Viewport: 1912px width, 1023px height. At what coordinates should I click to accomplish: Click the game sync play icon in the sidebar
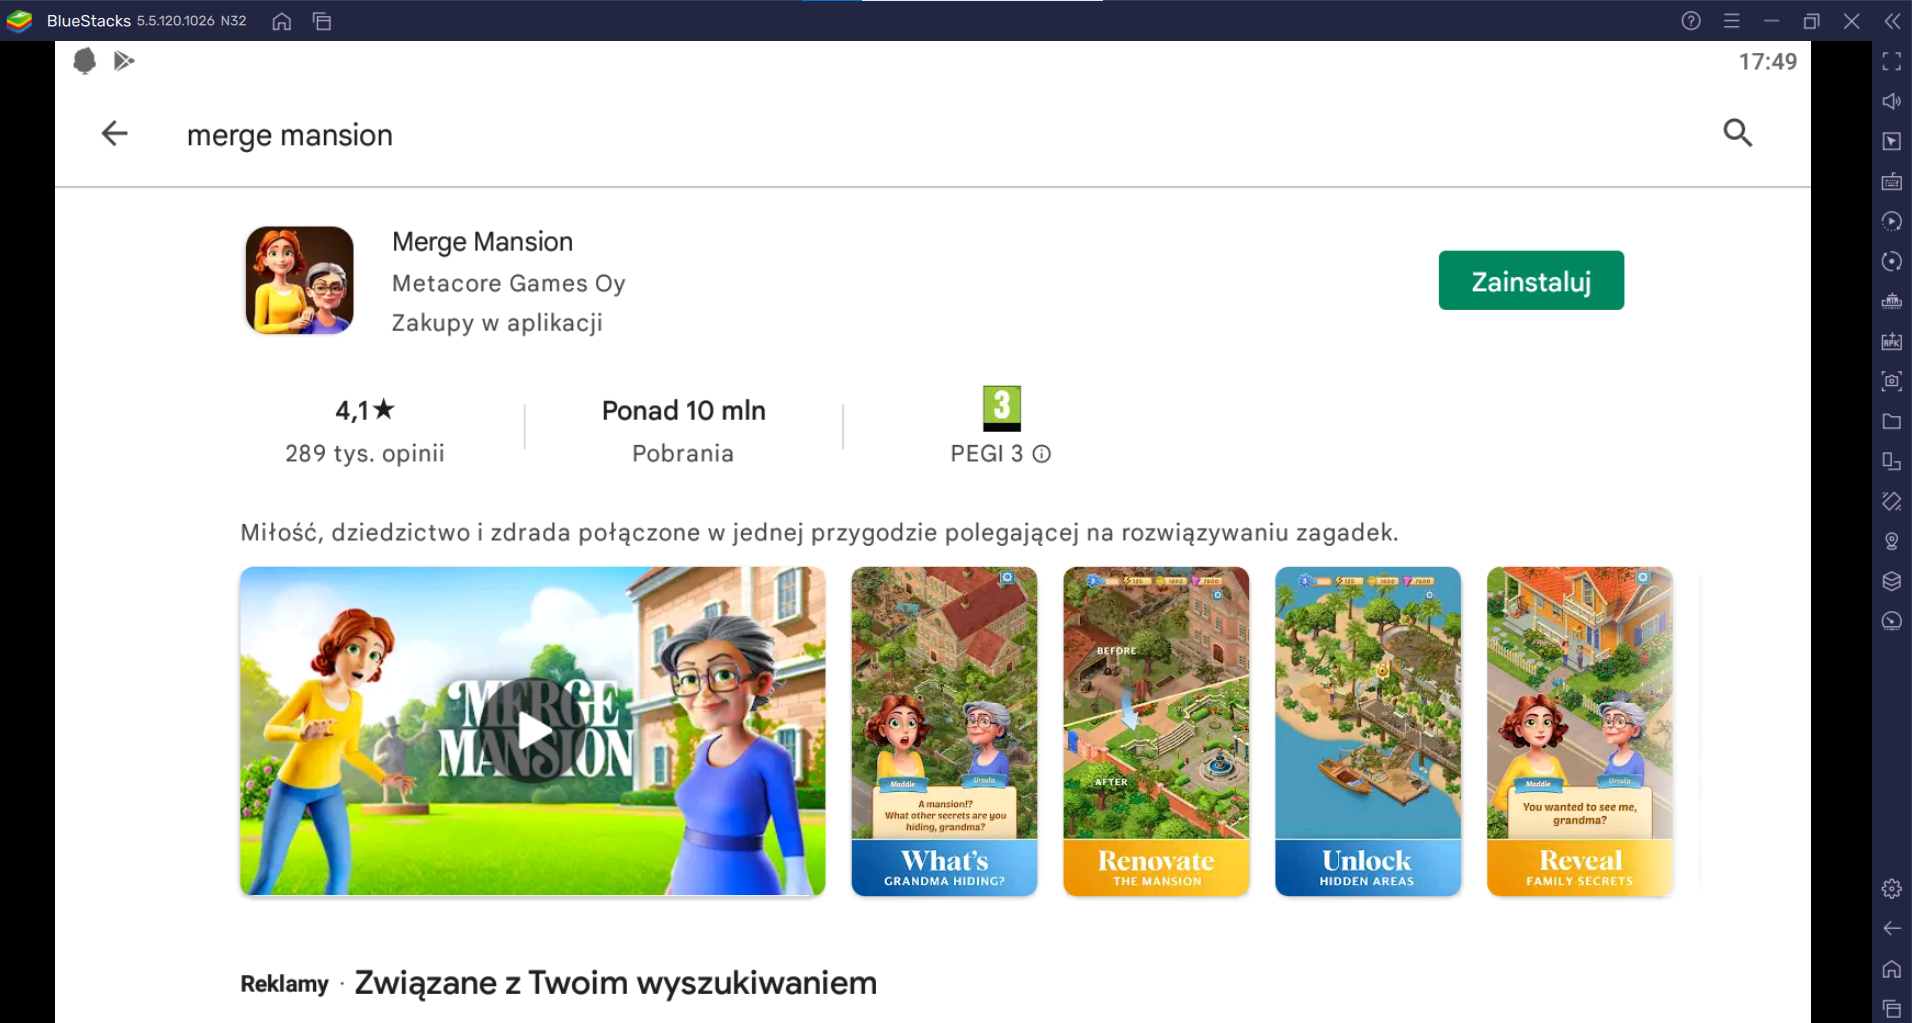click(1892, 221)
